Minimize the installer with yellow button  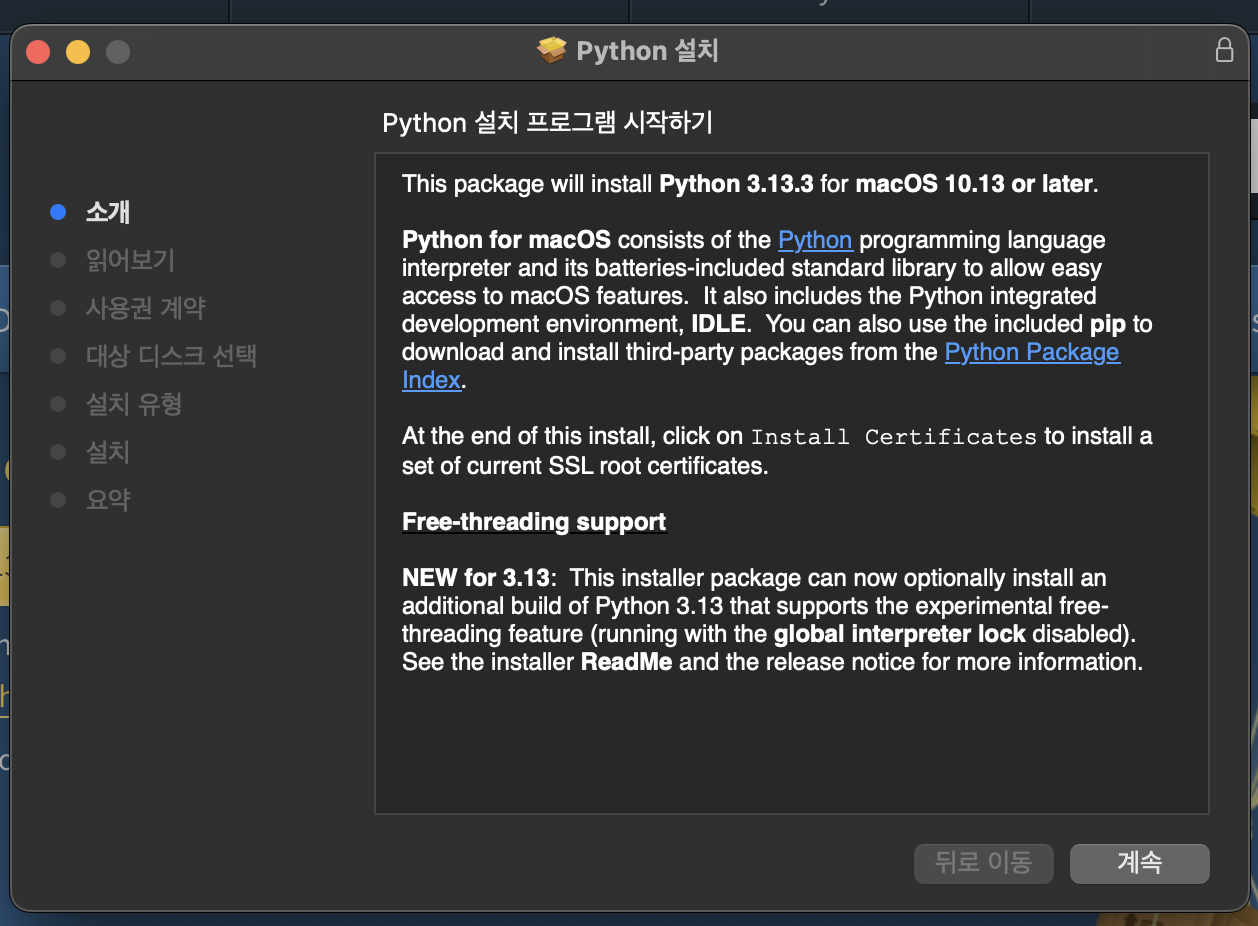point(78,51)
